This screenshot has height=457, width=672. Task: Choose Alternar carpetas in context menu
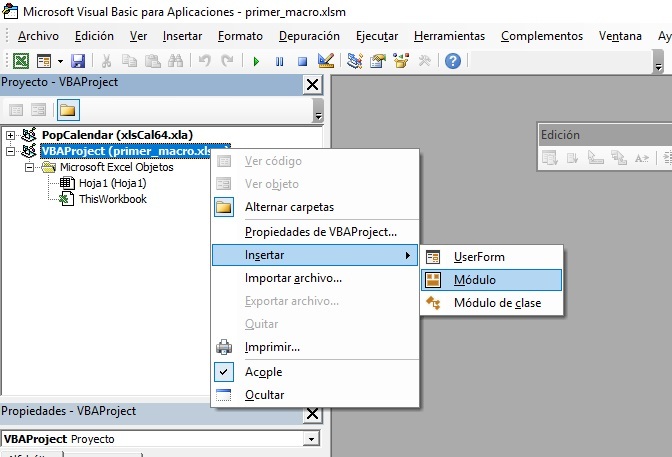click(x=315, y=207)
